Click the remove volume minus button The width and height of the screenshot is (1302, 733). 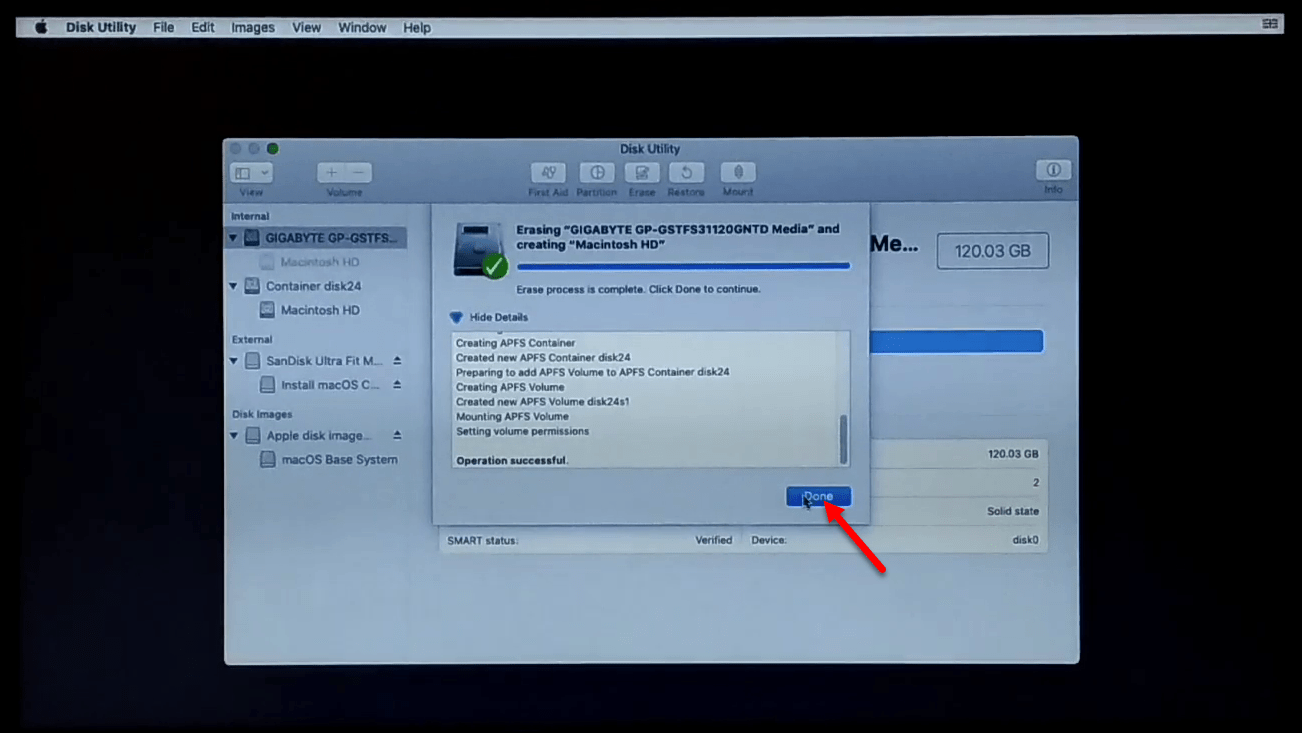pos(359,173)
